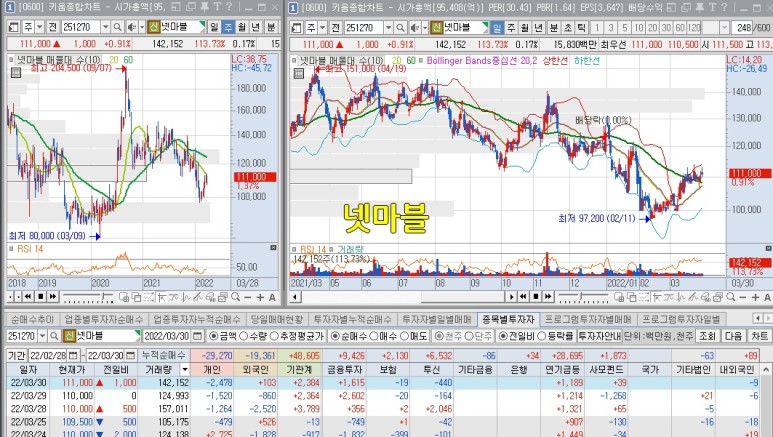Adjust zoom slider under right chart
The height and width of the screenshot is (437, 773).
tap(583, 297)
